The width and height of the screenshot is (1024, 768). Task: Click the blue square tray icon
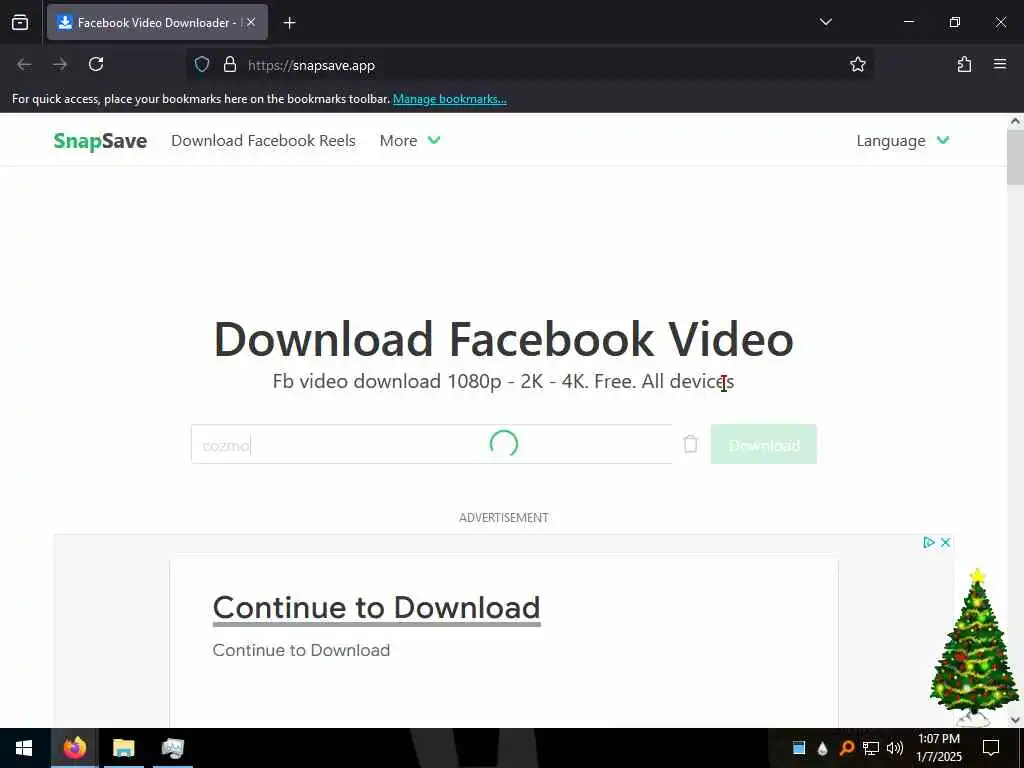799,748
